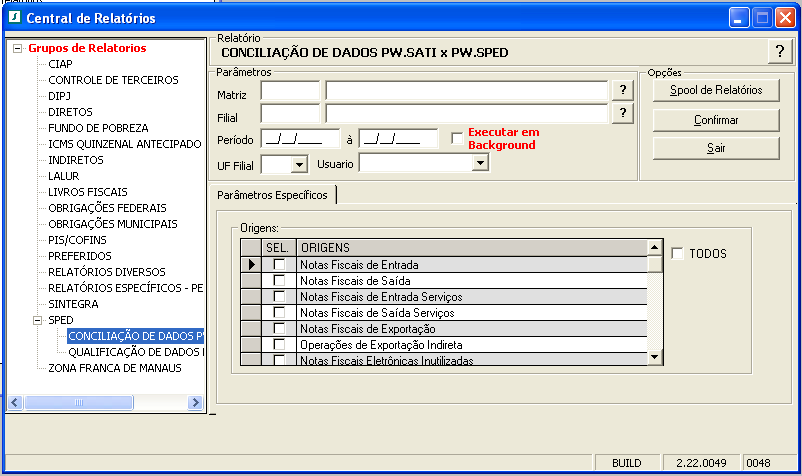Click the Período start date field

click(x=290, y=139)
